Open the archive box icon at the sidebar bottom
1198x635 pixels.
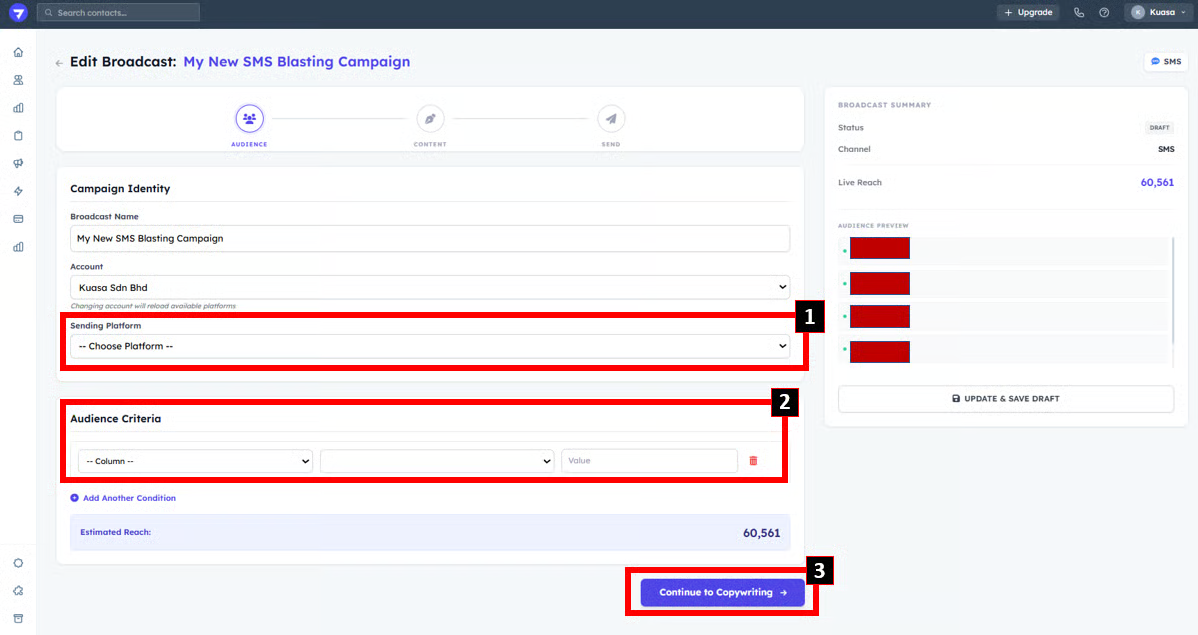pos(18,618)
